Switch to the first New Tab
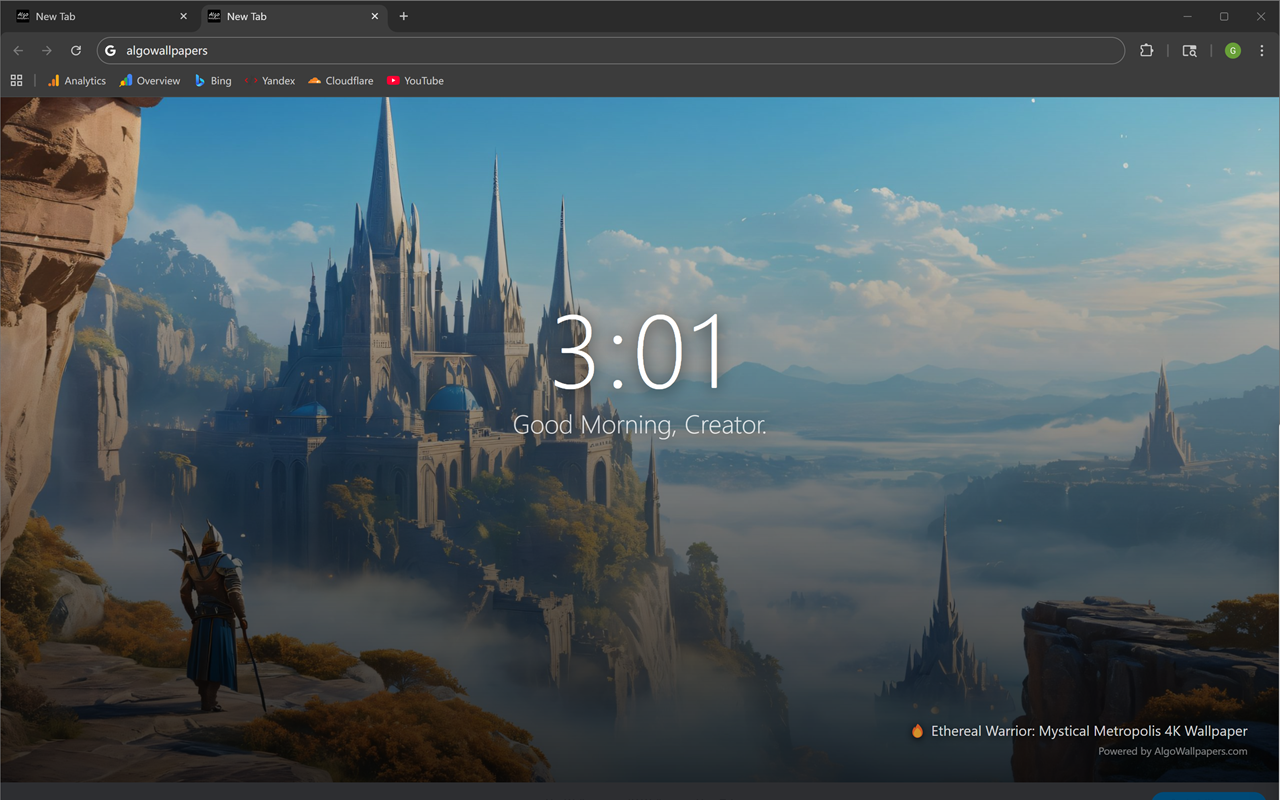Screen dimensions: 1280x800 click(x=100, y=16)
